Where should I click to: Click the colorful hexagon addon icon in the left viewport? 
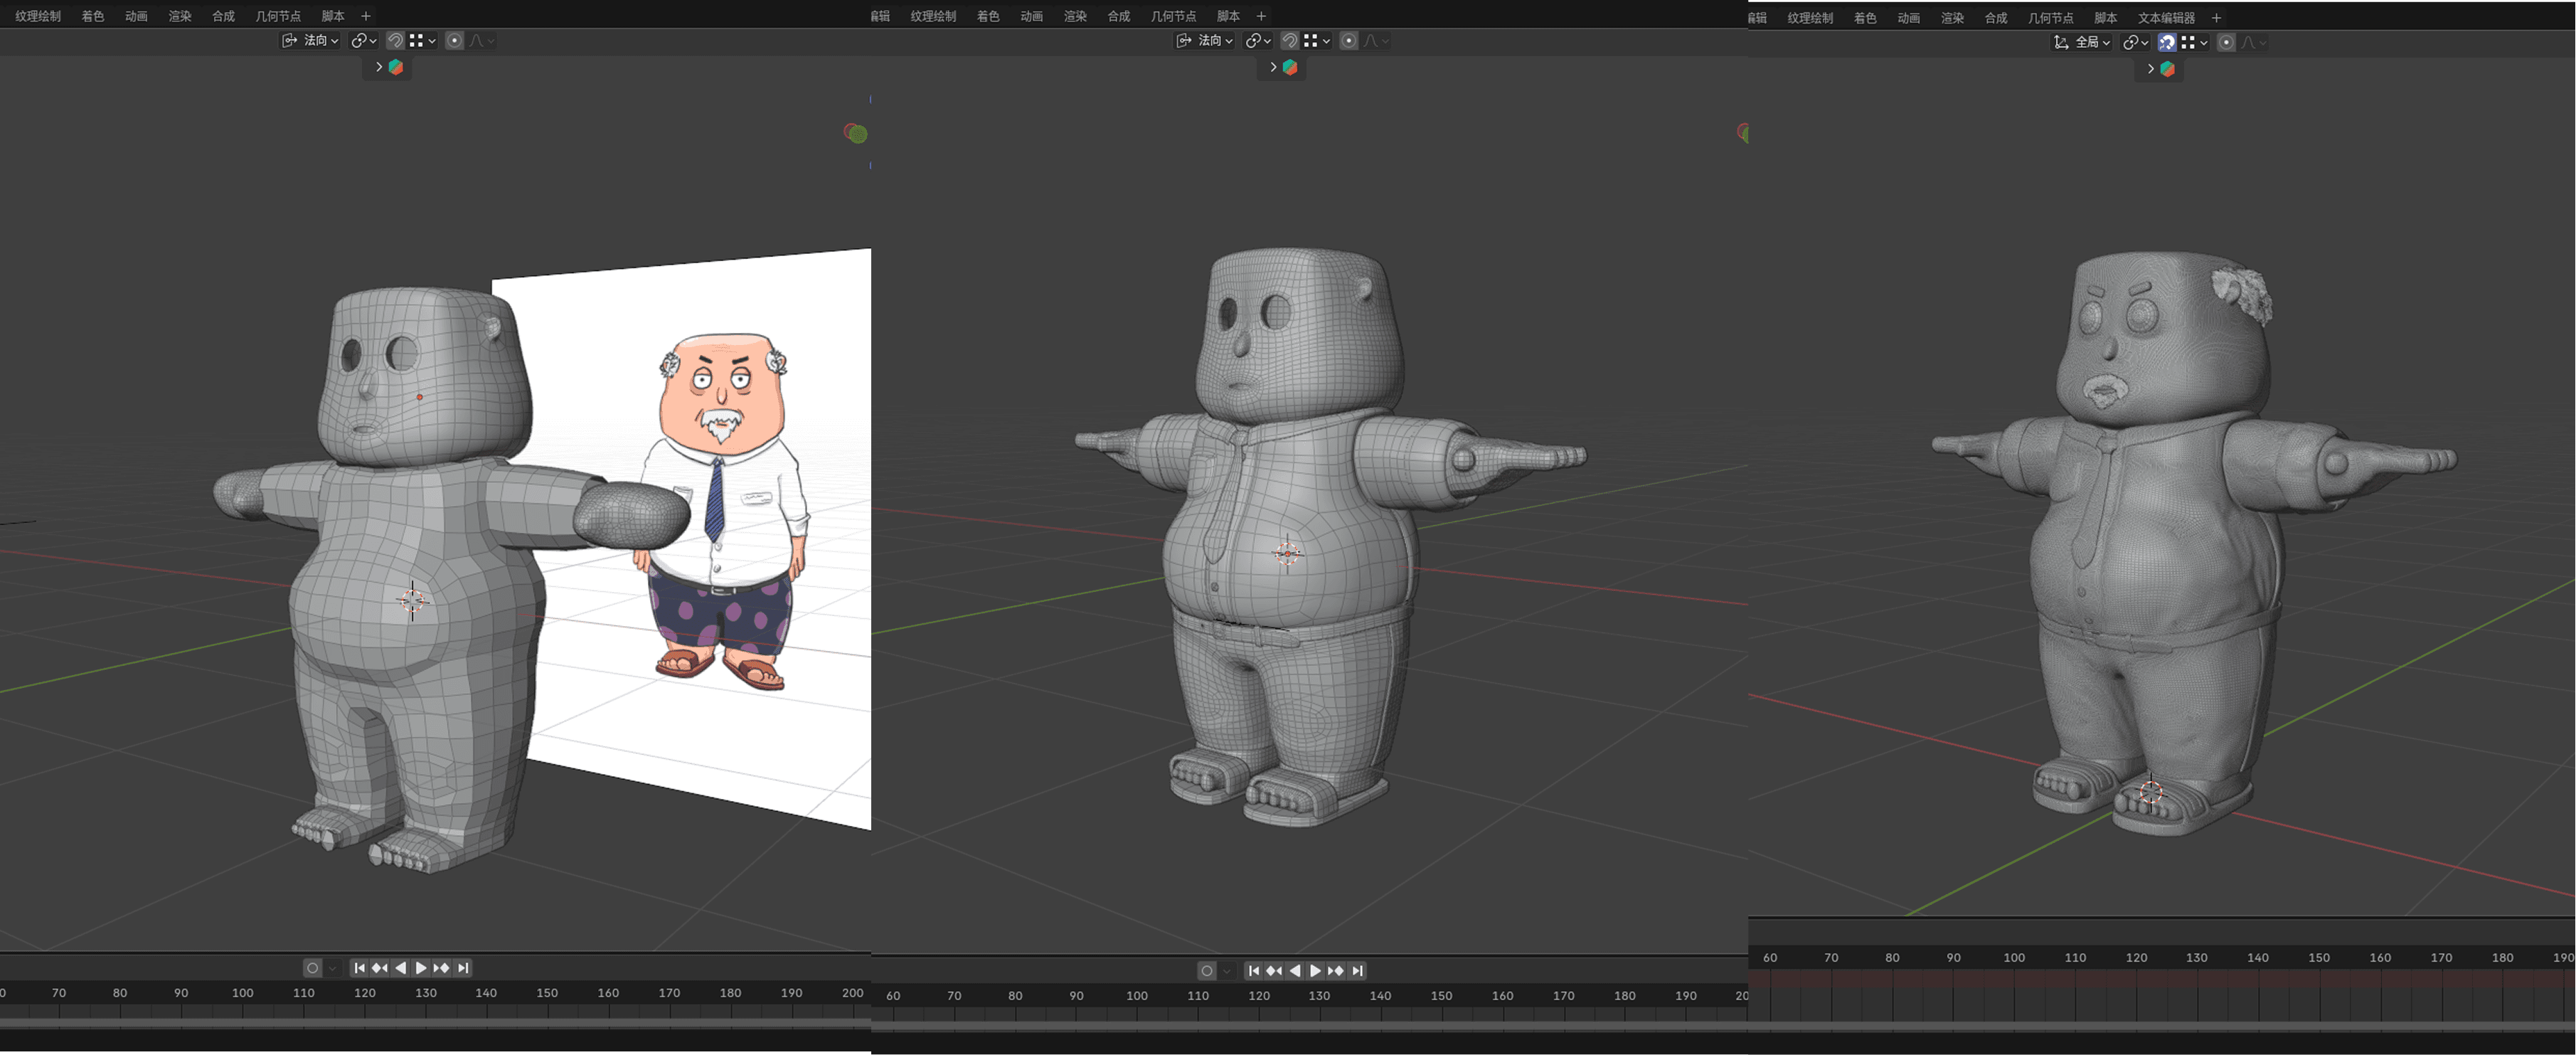tap(396, 67)
